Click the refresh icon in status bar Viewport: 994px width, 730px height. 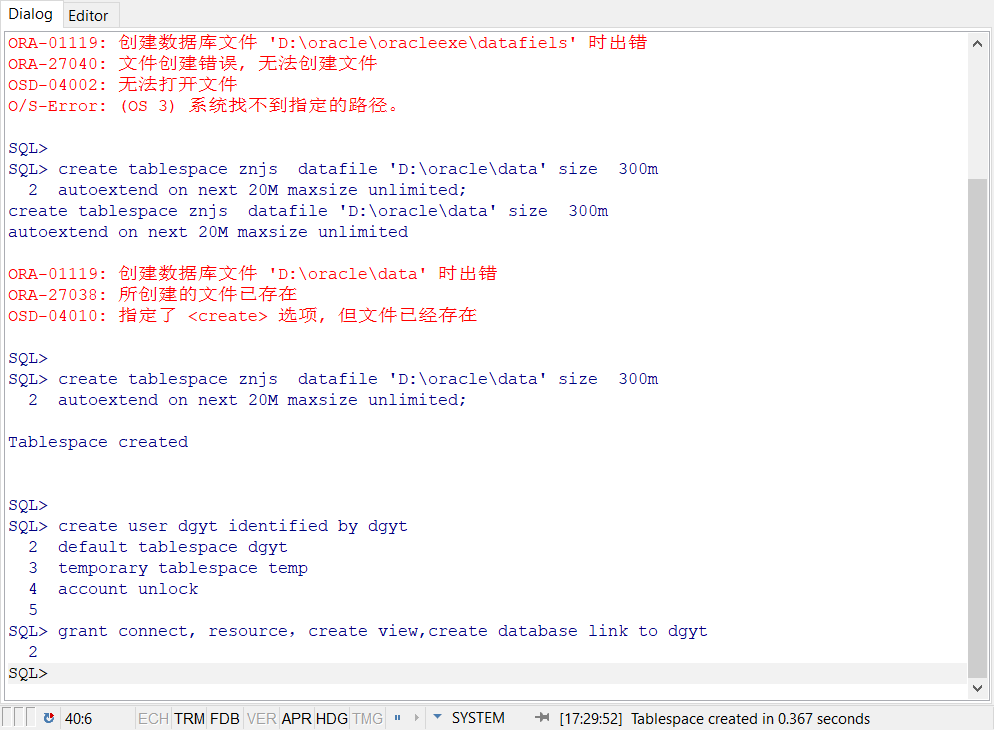pos(49,718)
